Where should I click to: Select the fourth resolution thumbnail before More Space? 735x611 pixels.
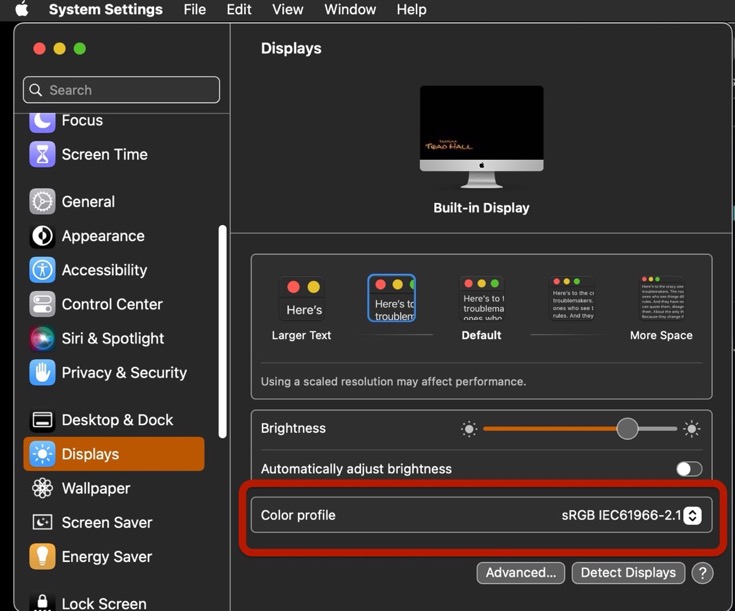tap(572, 298)
